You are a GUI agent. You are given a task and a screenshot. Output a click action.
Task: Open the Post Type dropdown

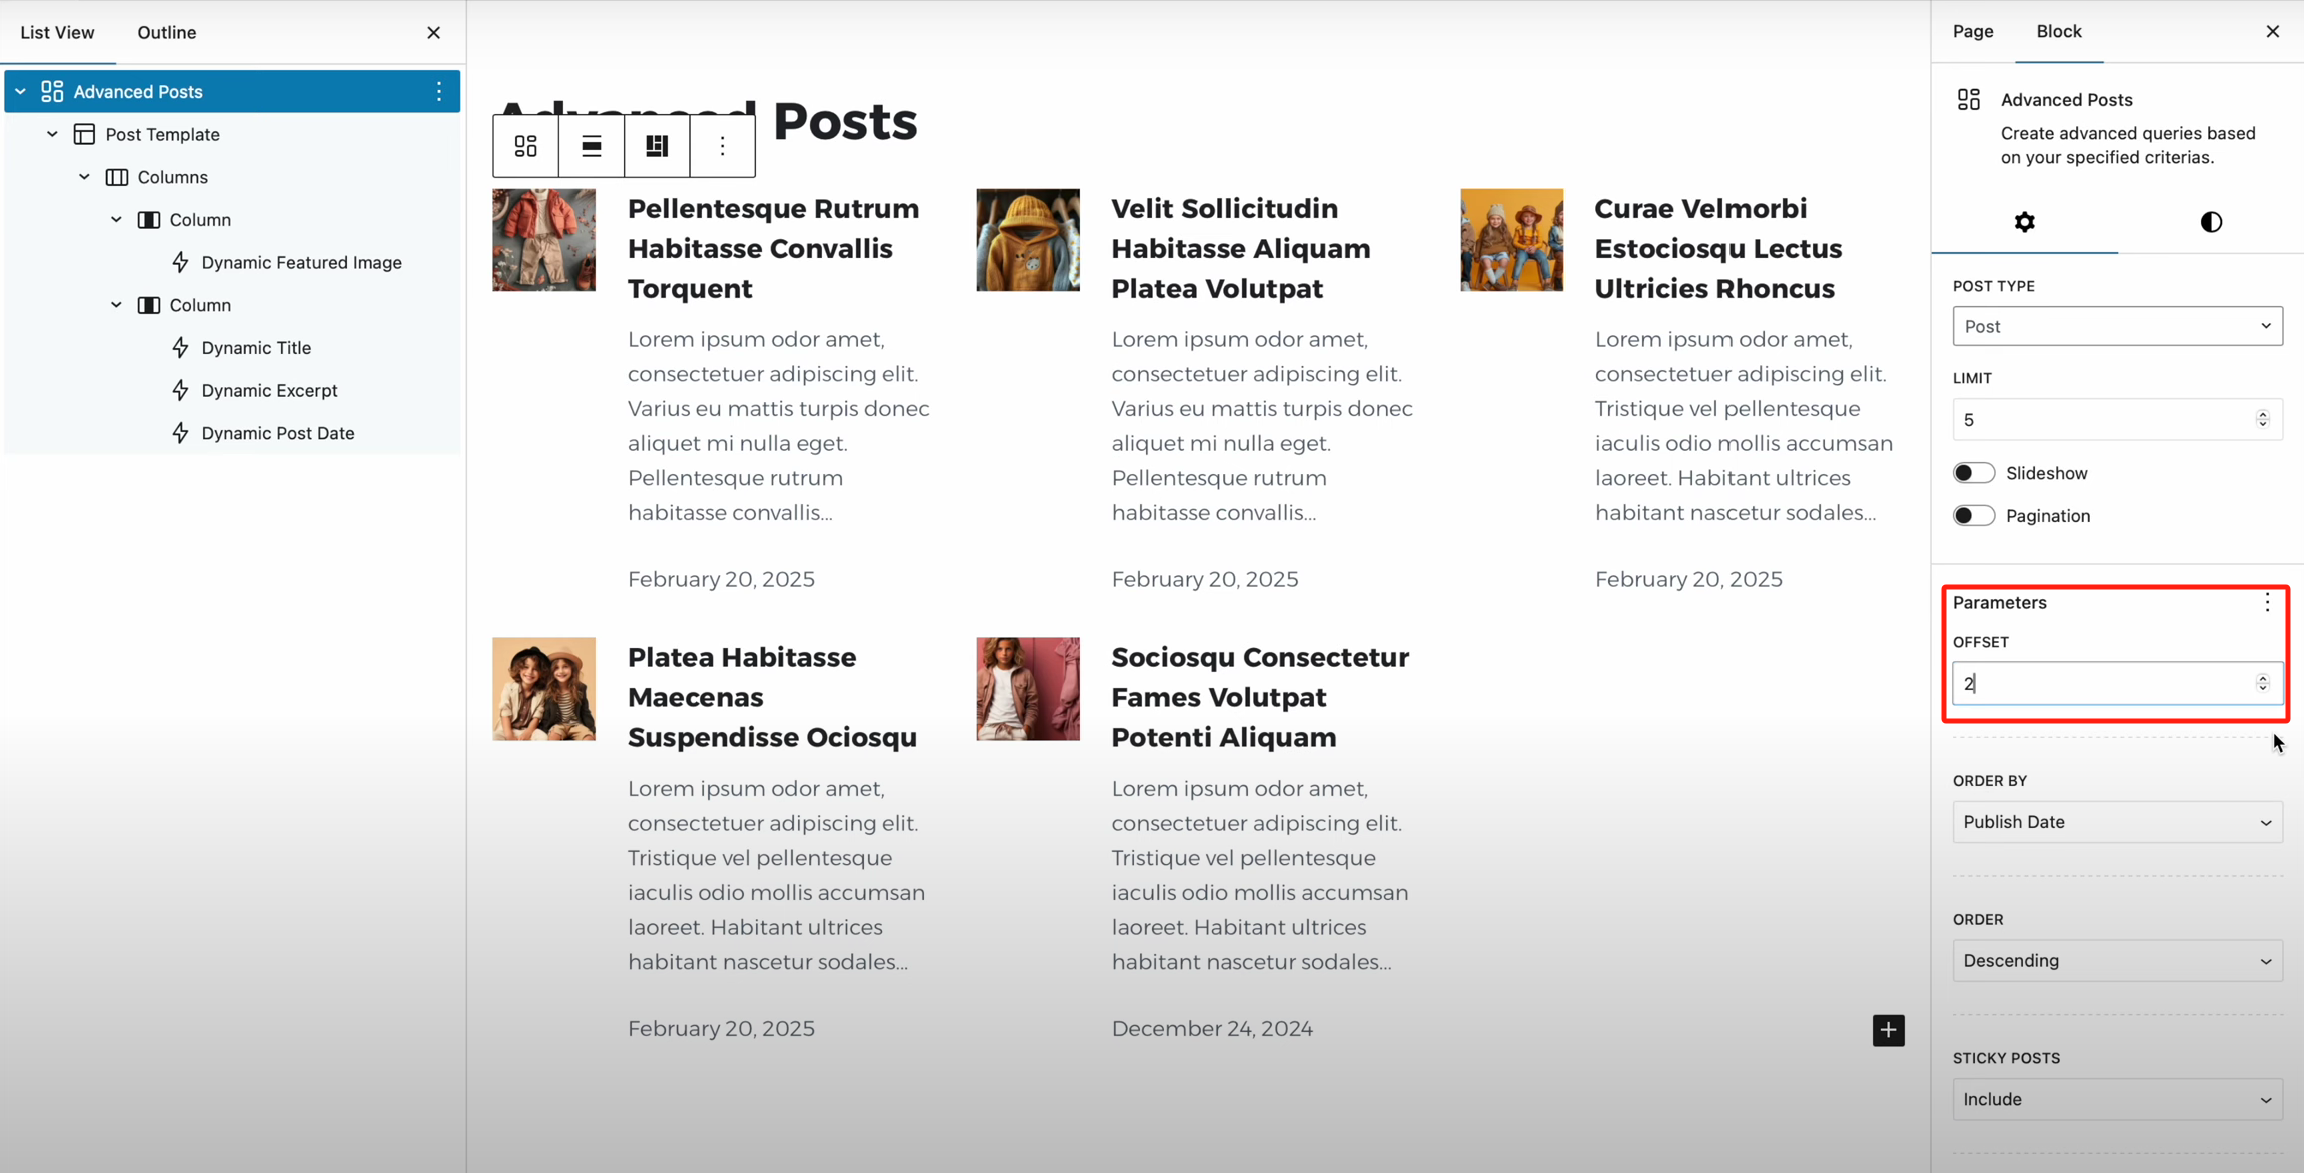(x=2117, y=326)
